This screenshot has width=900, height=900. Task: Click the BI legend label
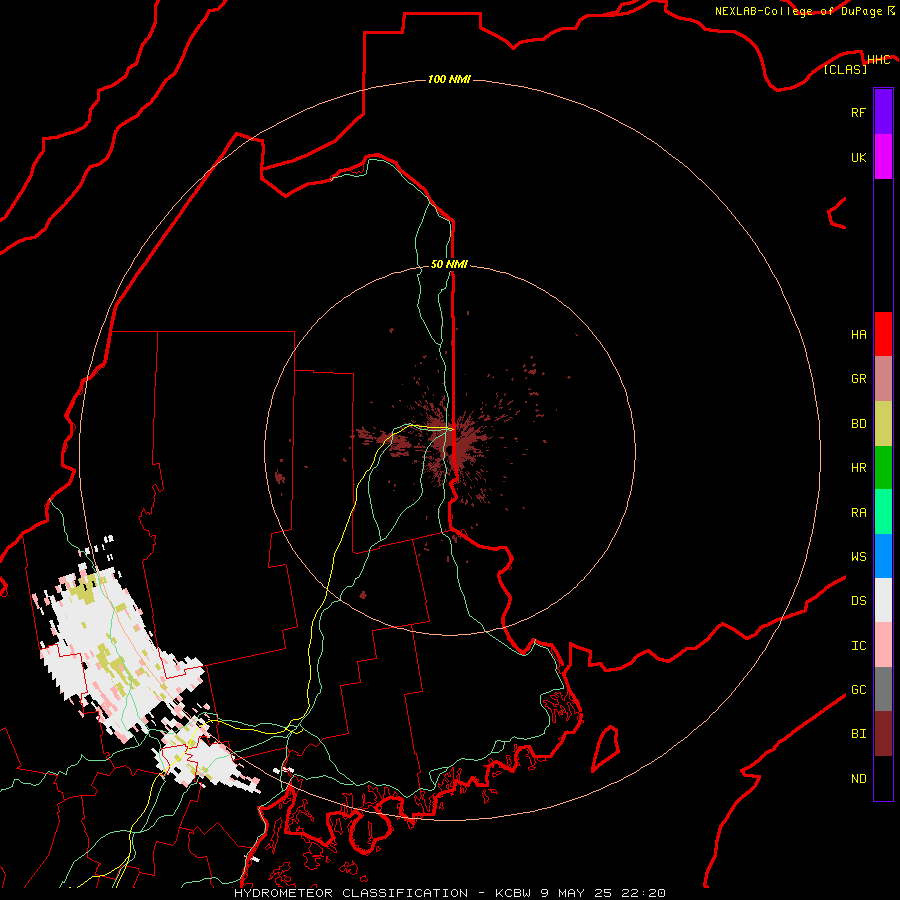tap(858, 734)
